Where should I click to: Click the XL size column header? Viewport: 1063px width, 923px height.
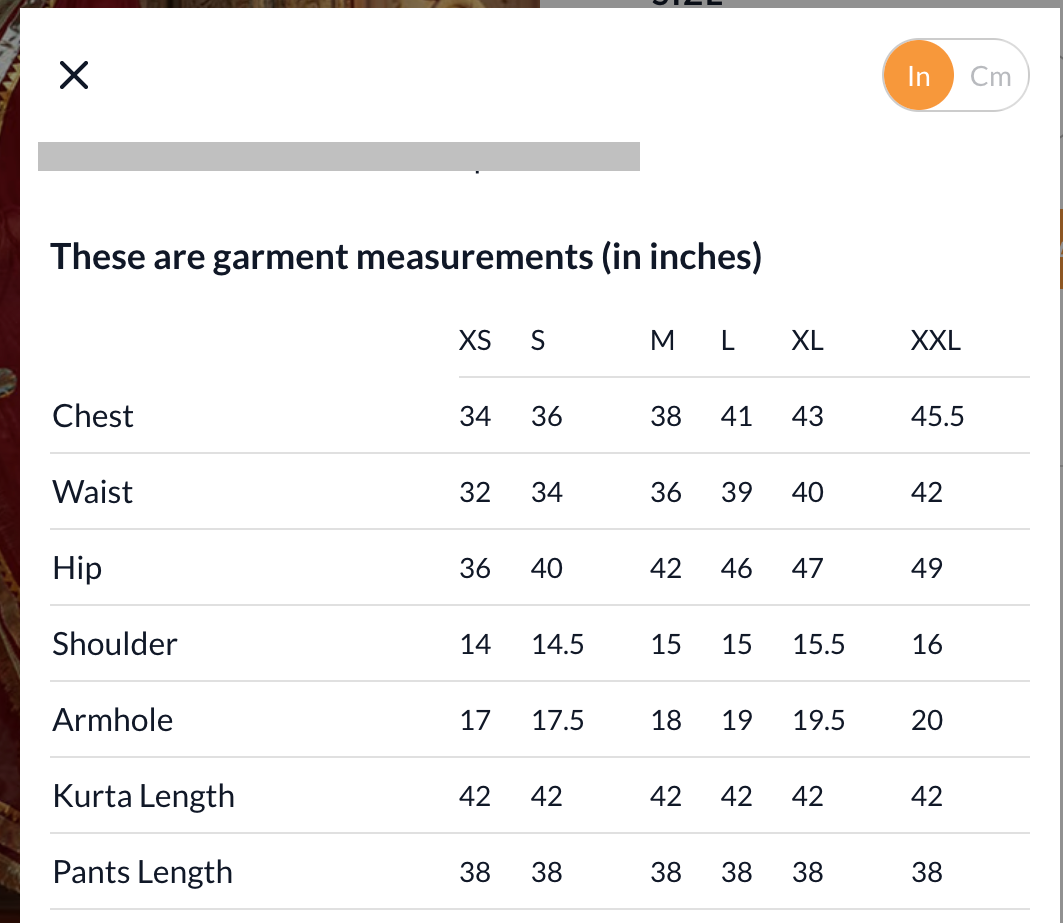(x=807, y=340)
